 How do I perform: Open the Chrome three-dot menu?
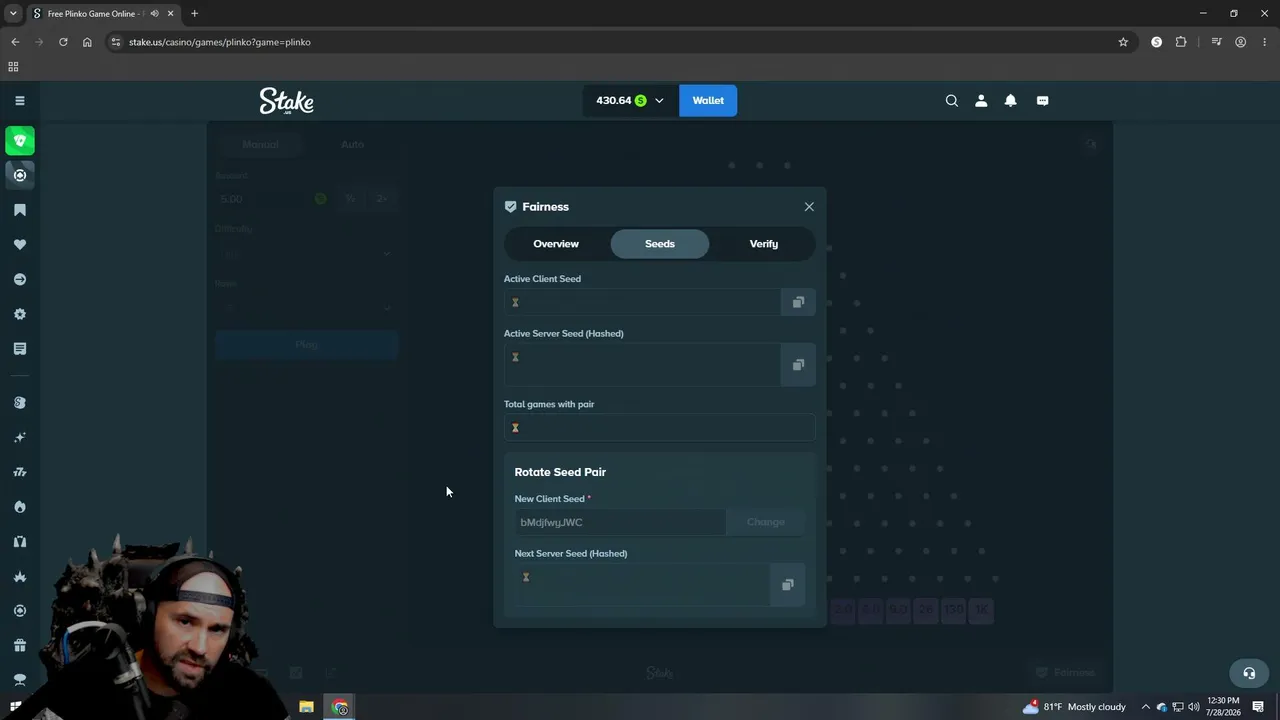point(1264,42)
